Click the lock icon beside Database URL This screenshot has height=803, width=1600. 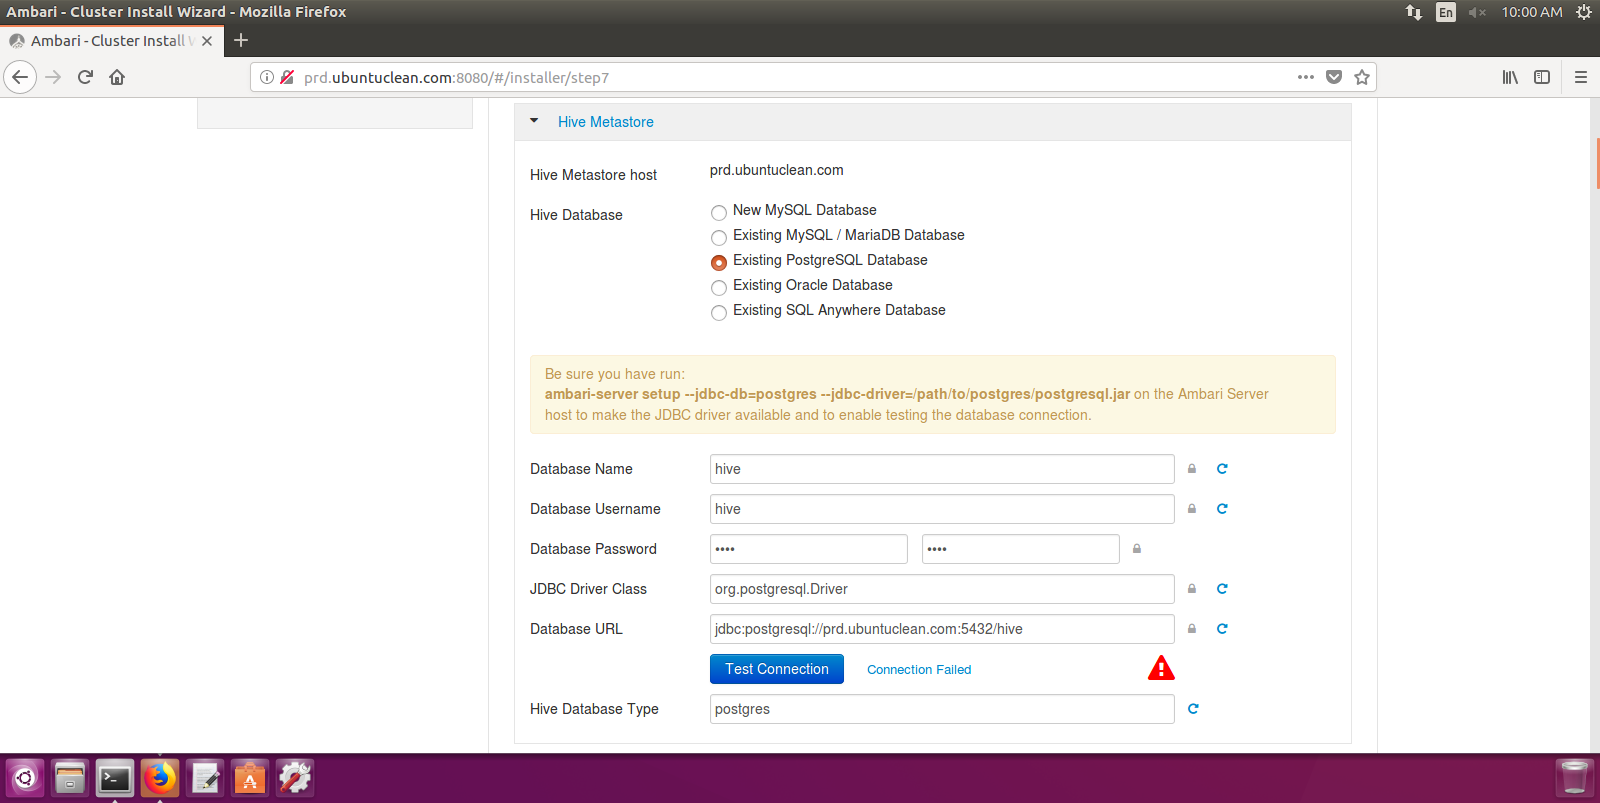coord(1192,629)
